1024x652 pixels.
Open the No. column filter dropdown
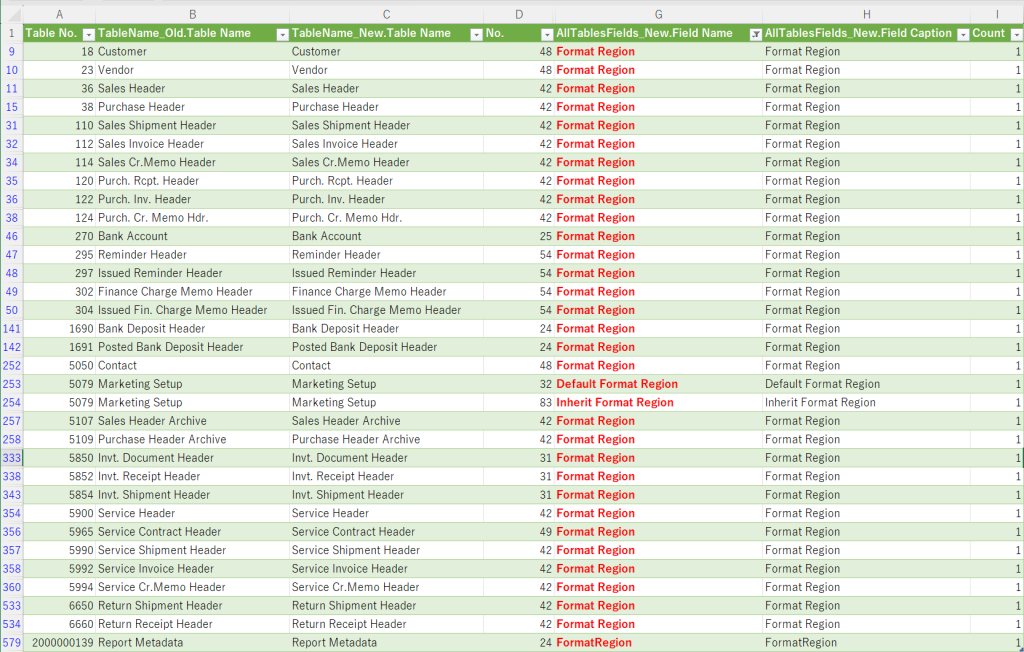point(547,35)
